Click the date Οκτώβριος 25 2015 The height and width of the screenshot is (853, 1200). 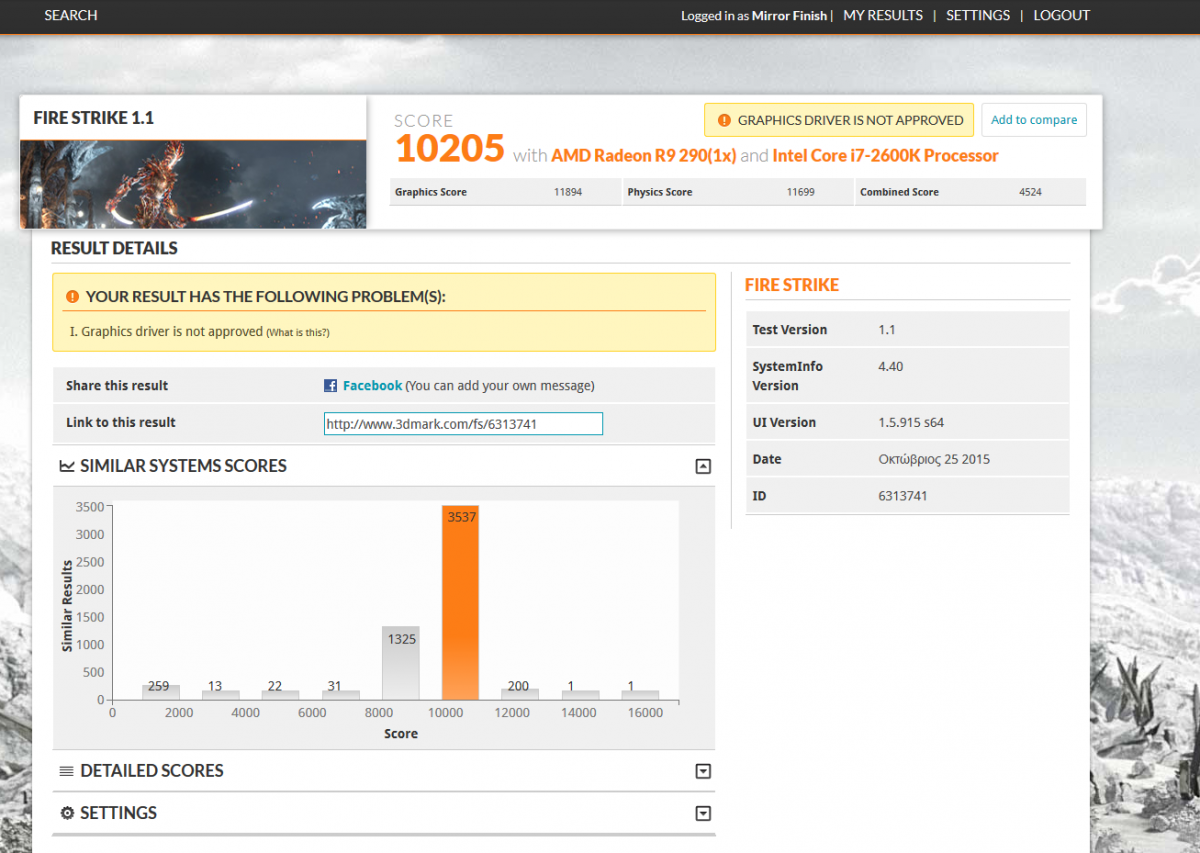933,460
